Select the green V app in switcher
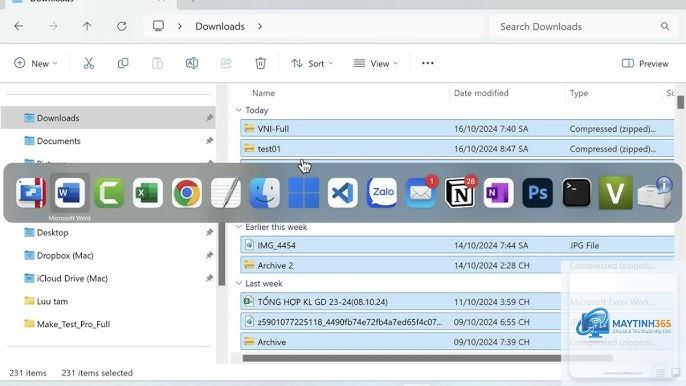 (x=616, y=193)
